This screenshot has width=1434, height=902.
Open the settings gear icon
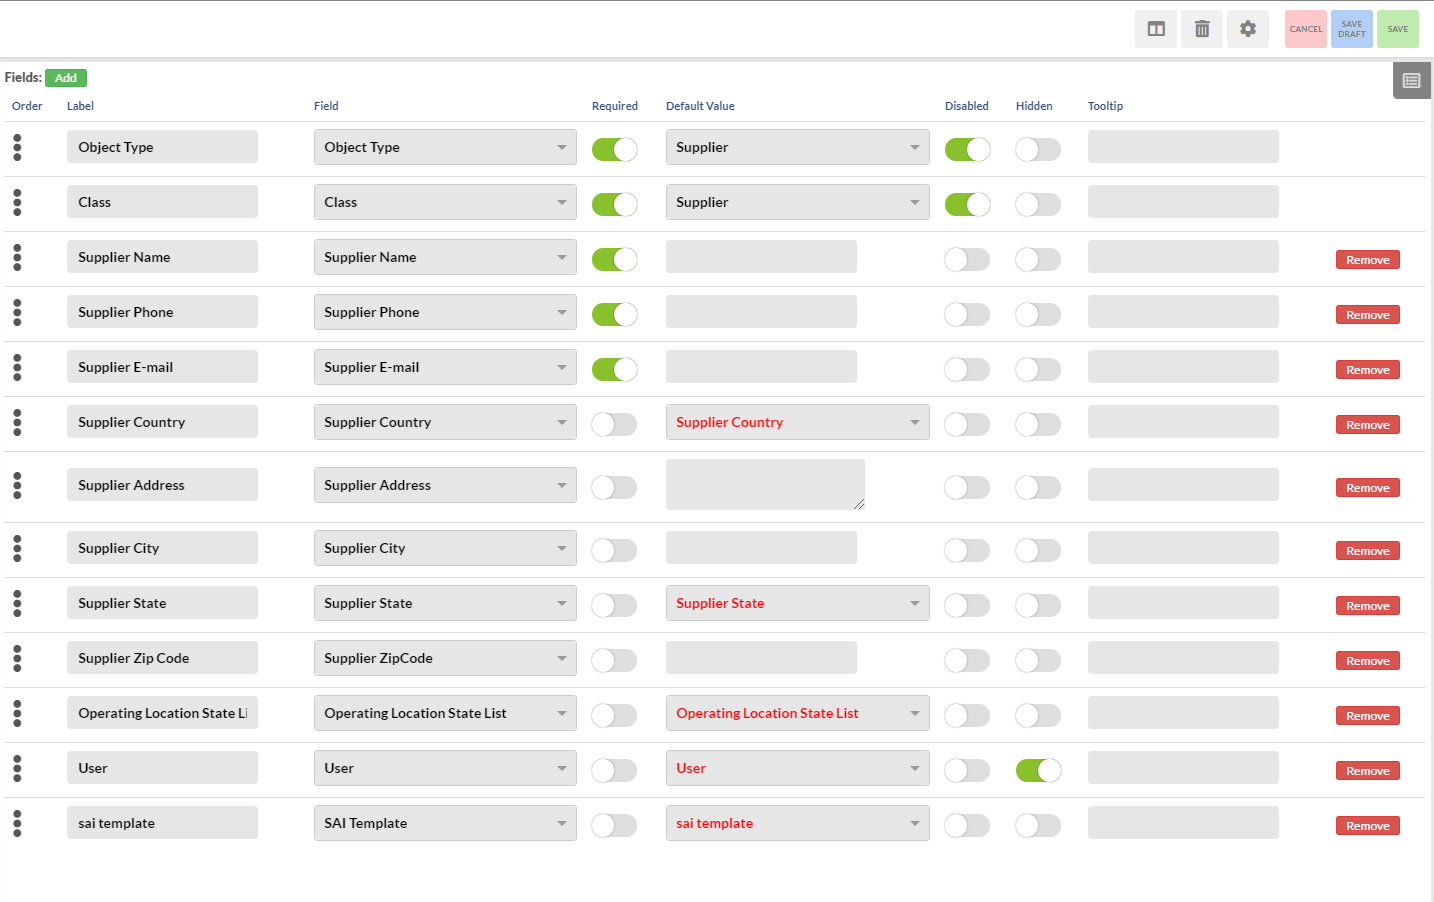(1247, 28)
